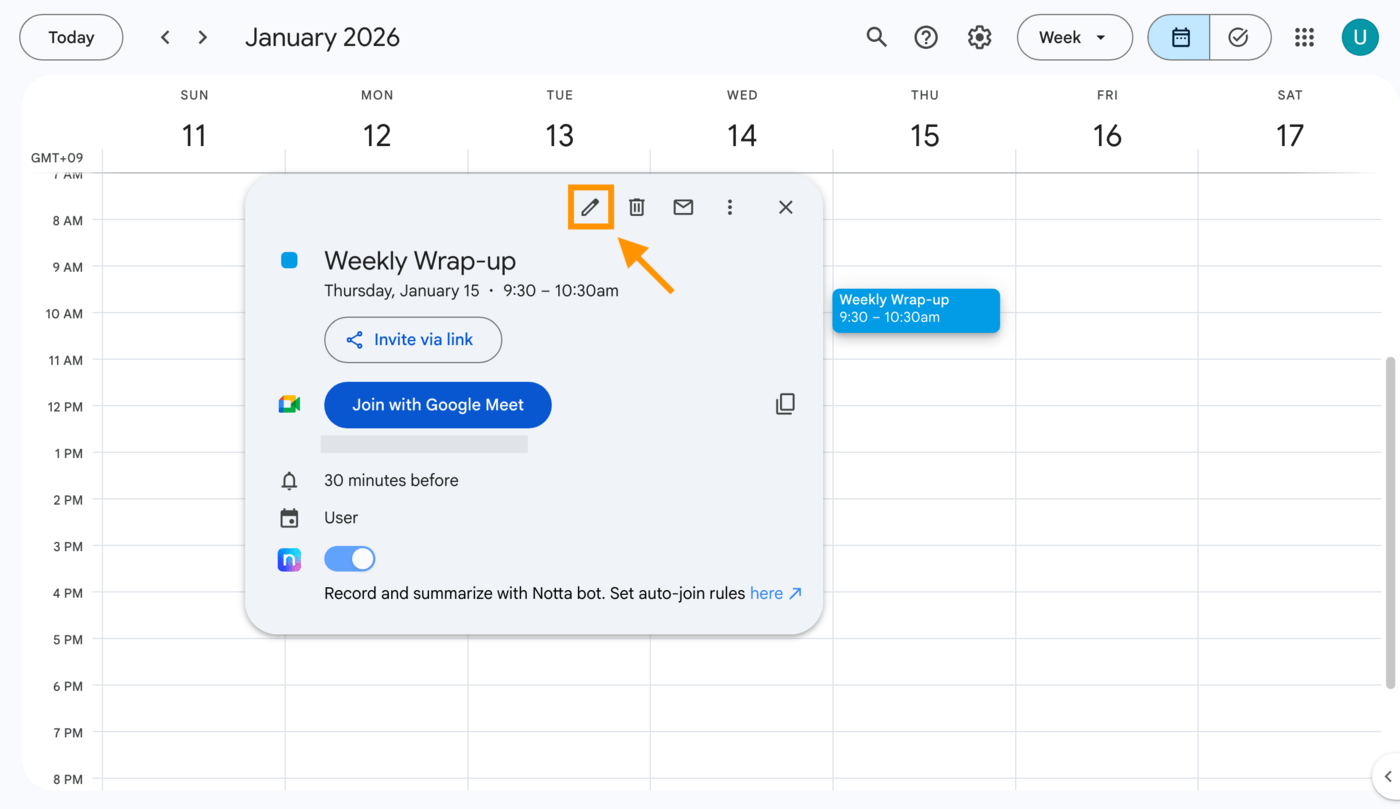The height and width of the screenshot is (809, 1400).
Task: Delete the event using the trash icon
Action: (637, 207)
